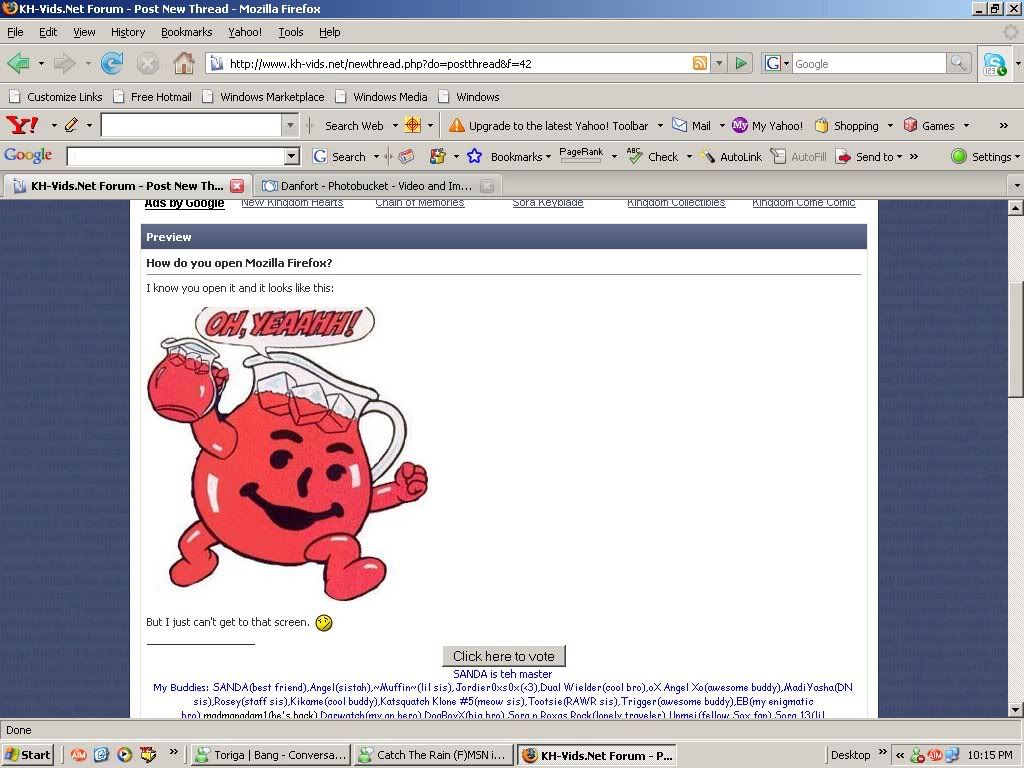Viewport: 1024px width, 768px height.
Task: Open the Home page icon
Action: [184, 63]
